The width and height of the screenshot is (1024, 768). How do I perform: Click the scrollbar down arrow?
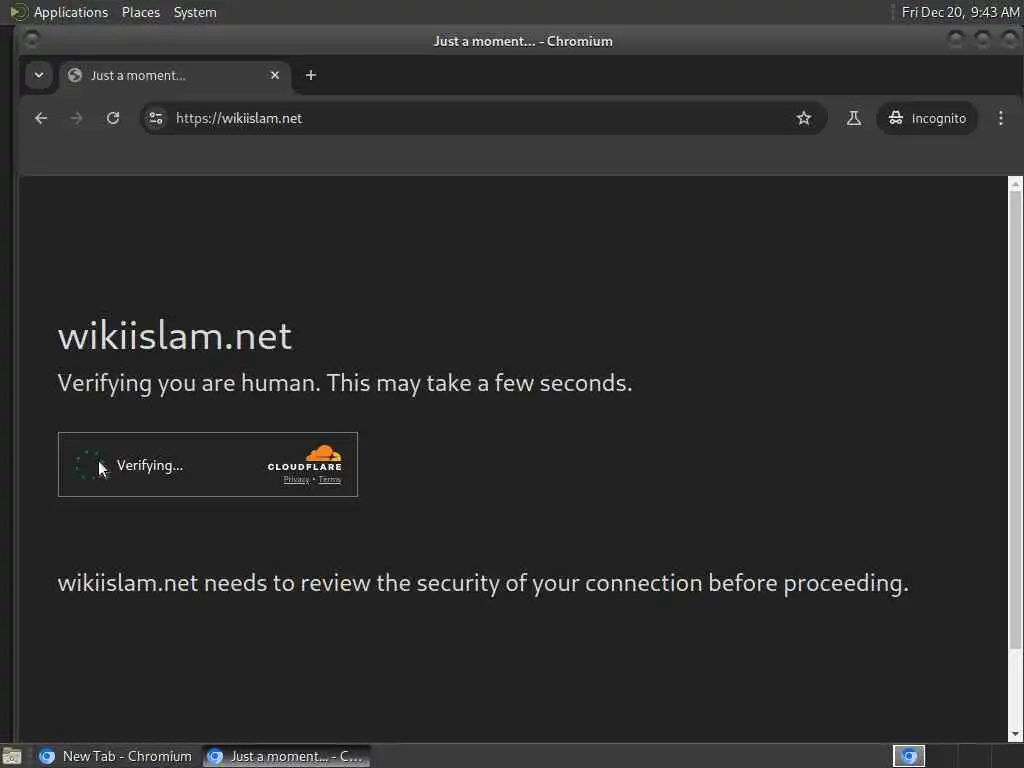(x=1015, y=734)
